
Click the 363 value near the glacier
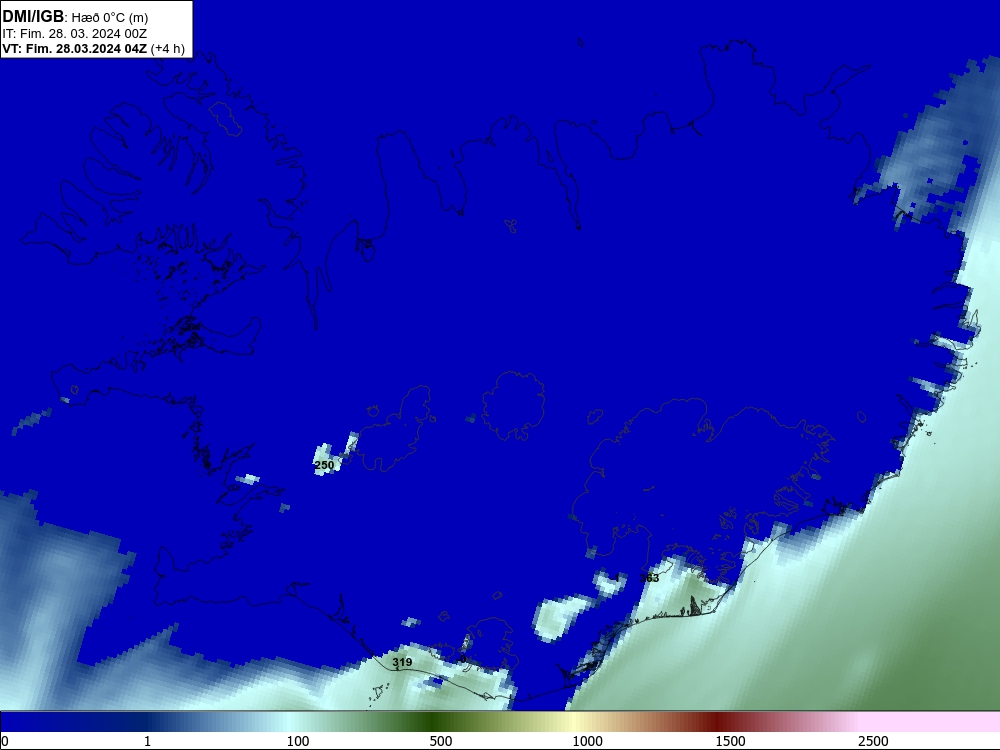click(x=649, y=578)
